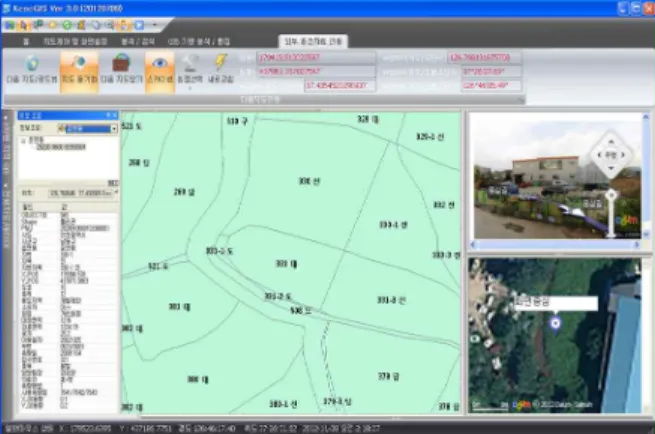The height and width of the screenshot is (434, 655).
Task: Click road view vertical scrollbar up arrow
Action: click(x=646, y=117)
